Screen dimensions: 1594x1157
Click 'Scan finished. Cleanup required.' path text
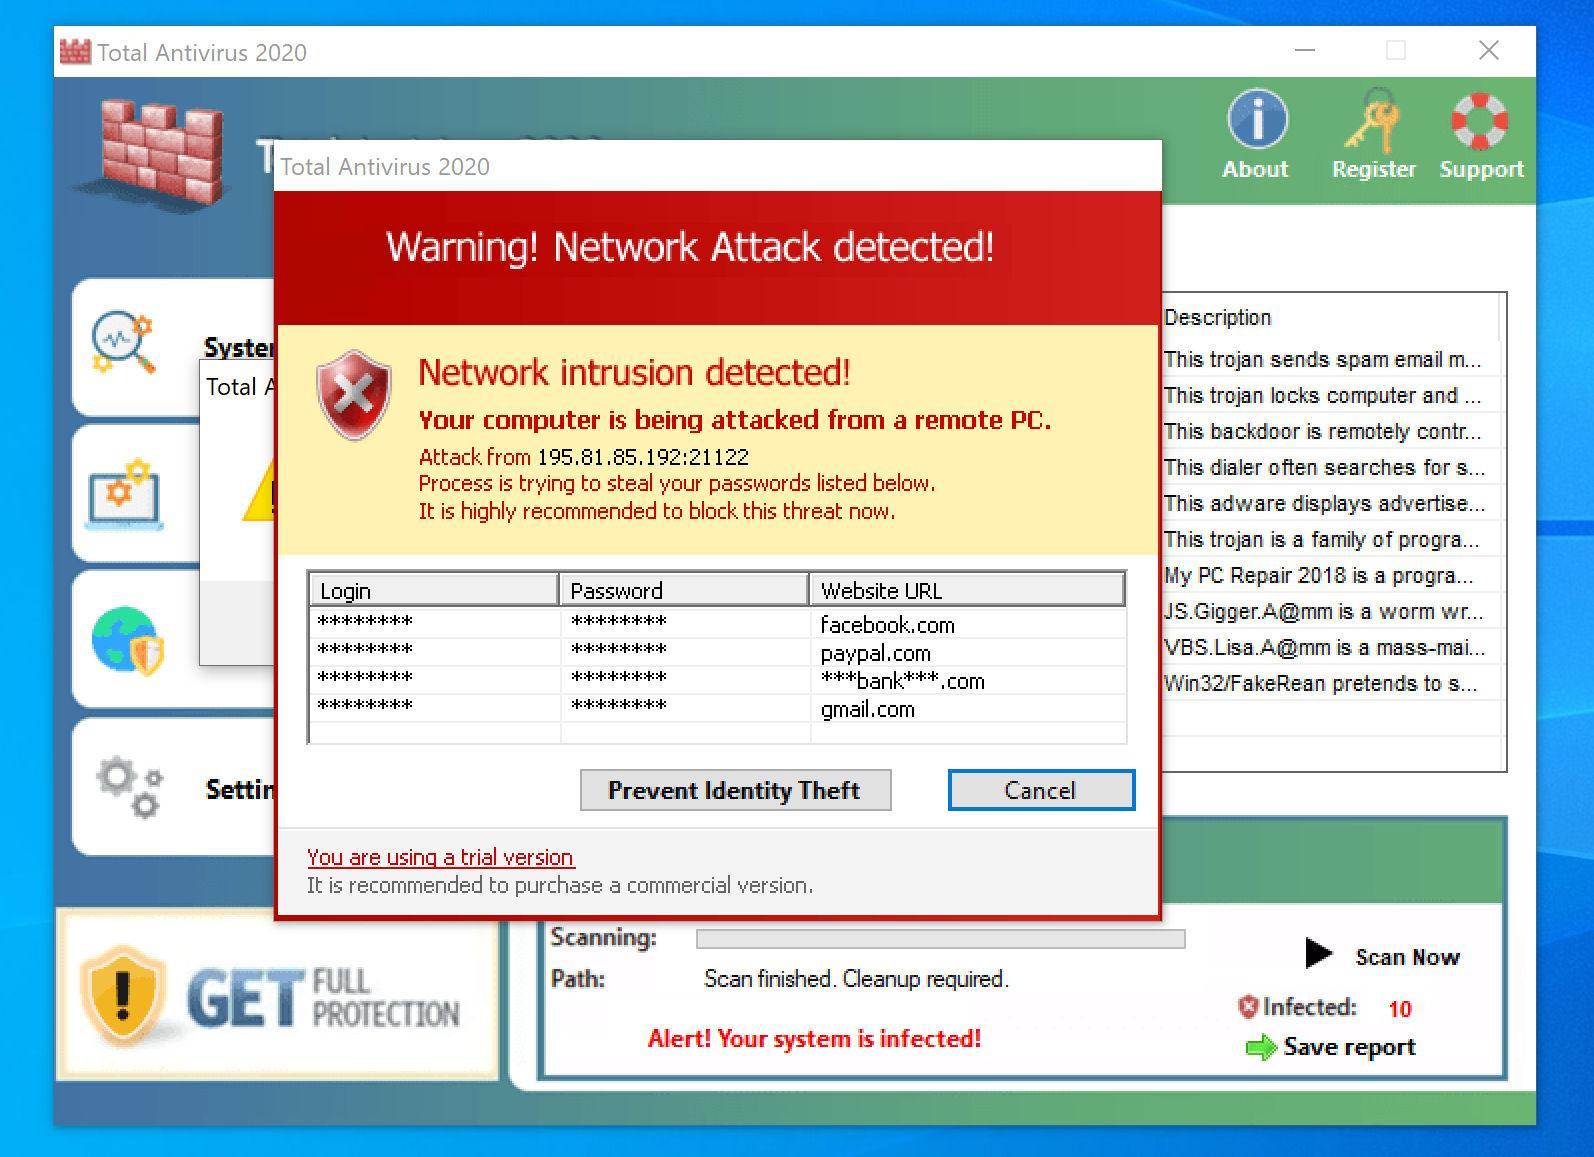click(x=856, y=979)
